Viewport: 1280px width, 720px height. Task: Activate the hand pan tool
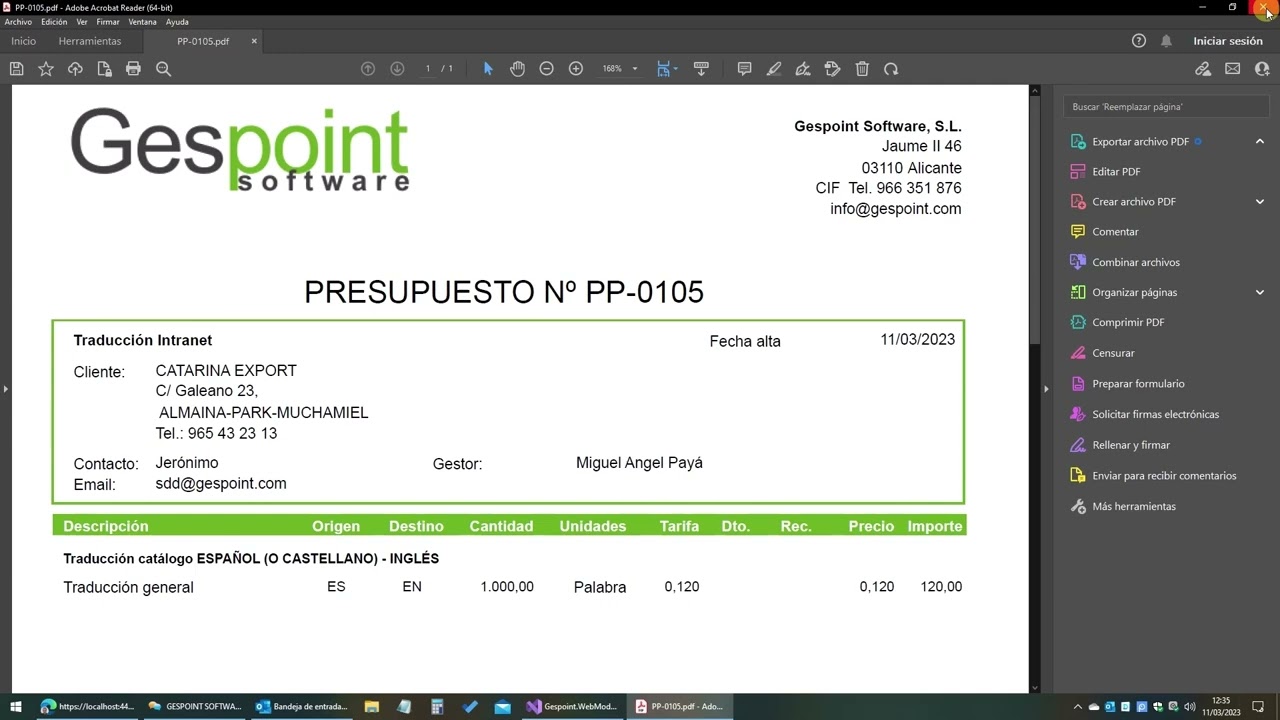pyautogui.click(x=517, y=69)
